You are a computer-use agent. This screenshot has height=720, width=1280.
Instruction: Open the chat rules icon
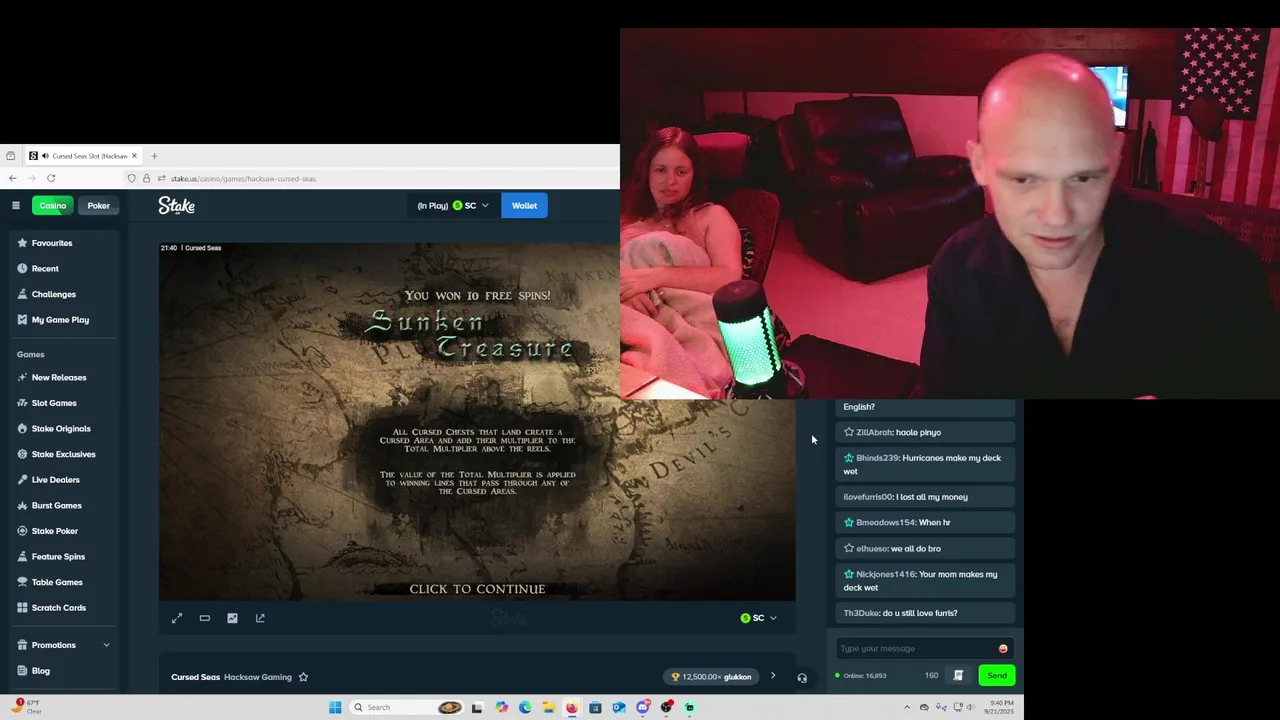pos(958,676)
